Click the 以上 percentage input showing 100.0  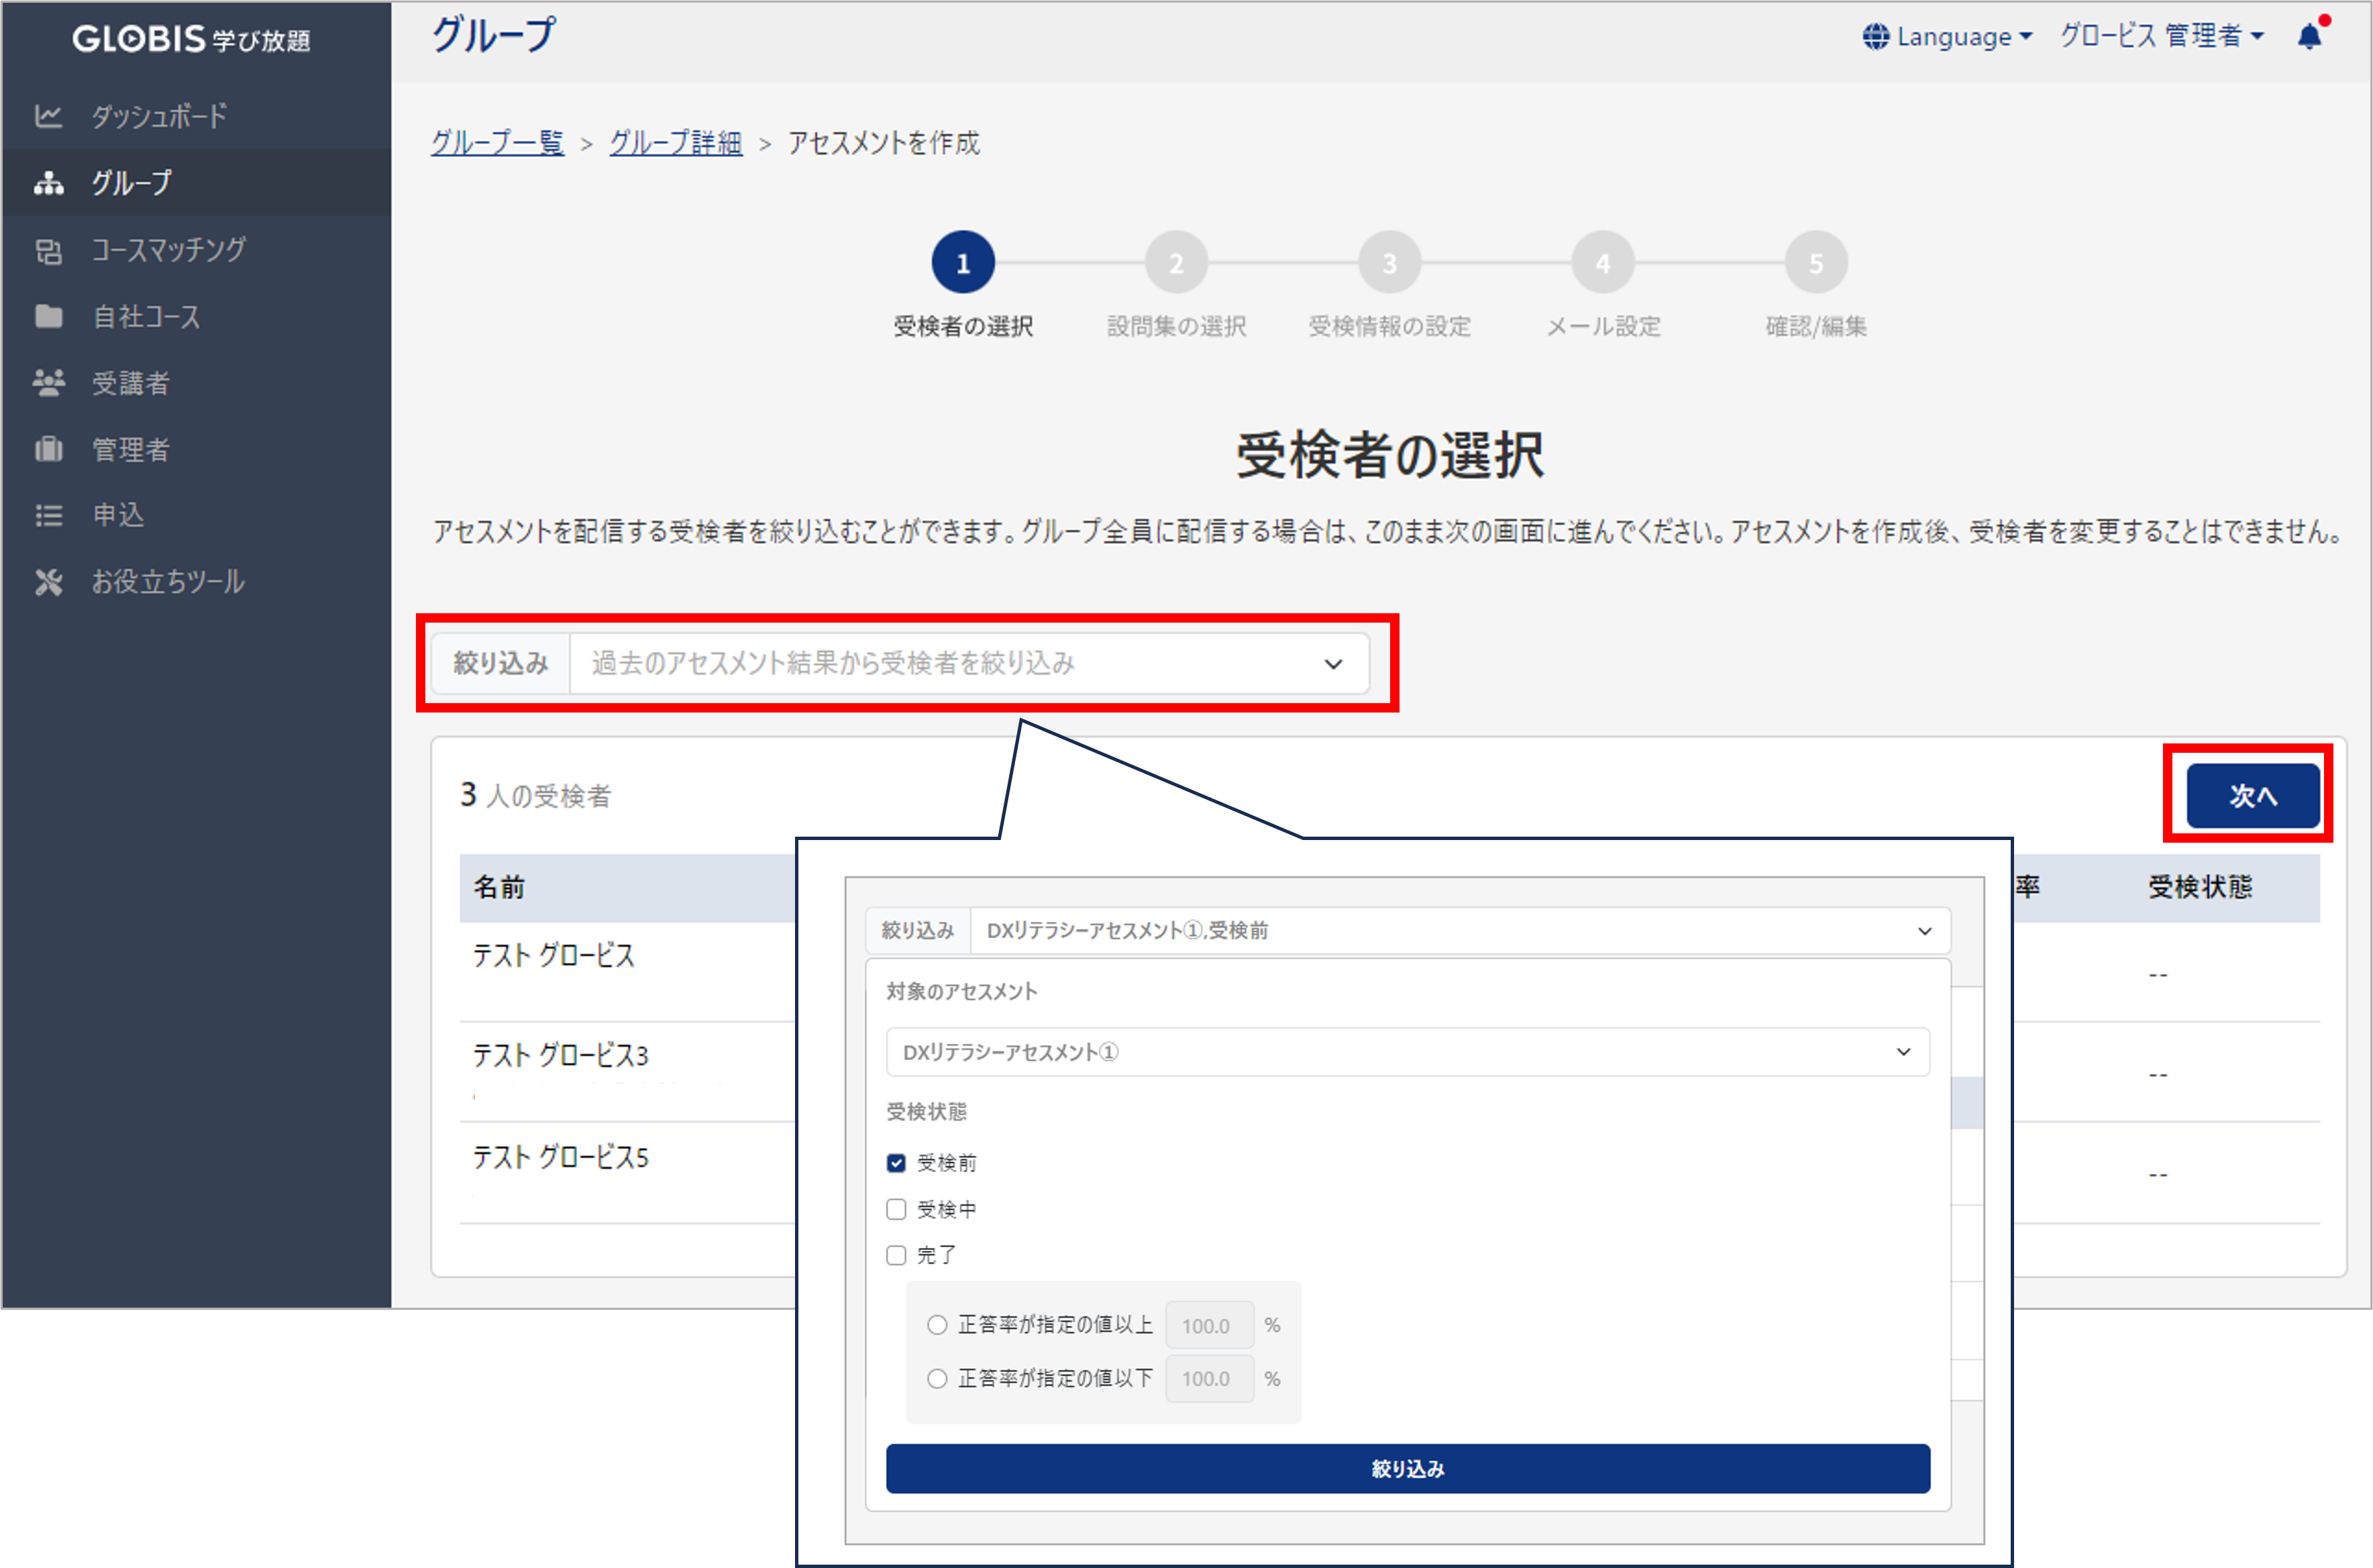pos(1209,1325)
